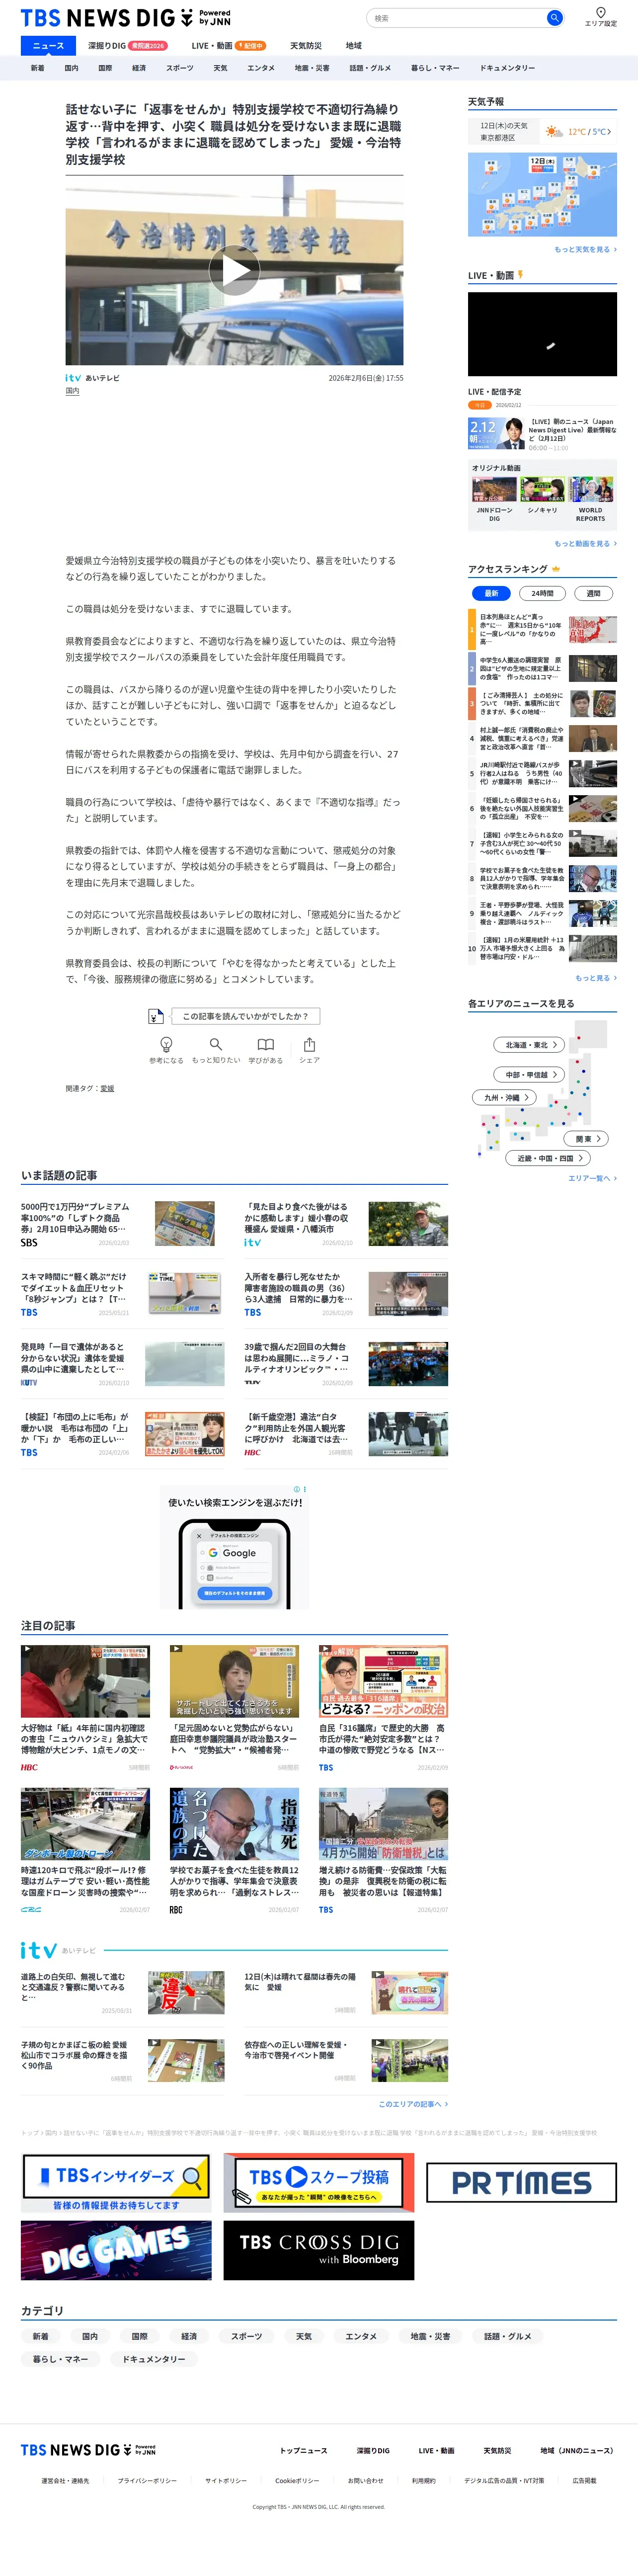
Task: Open the PR TIMES banner
Action: [x=521, y=2183]
